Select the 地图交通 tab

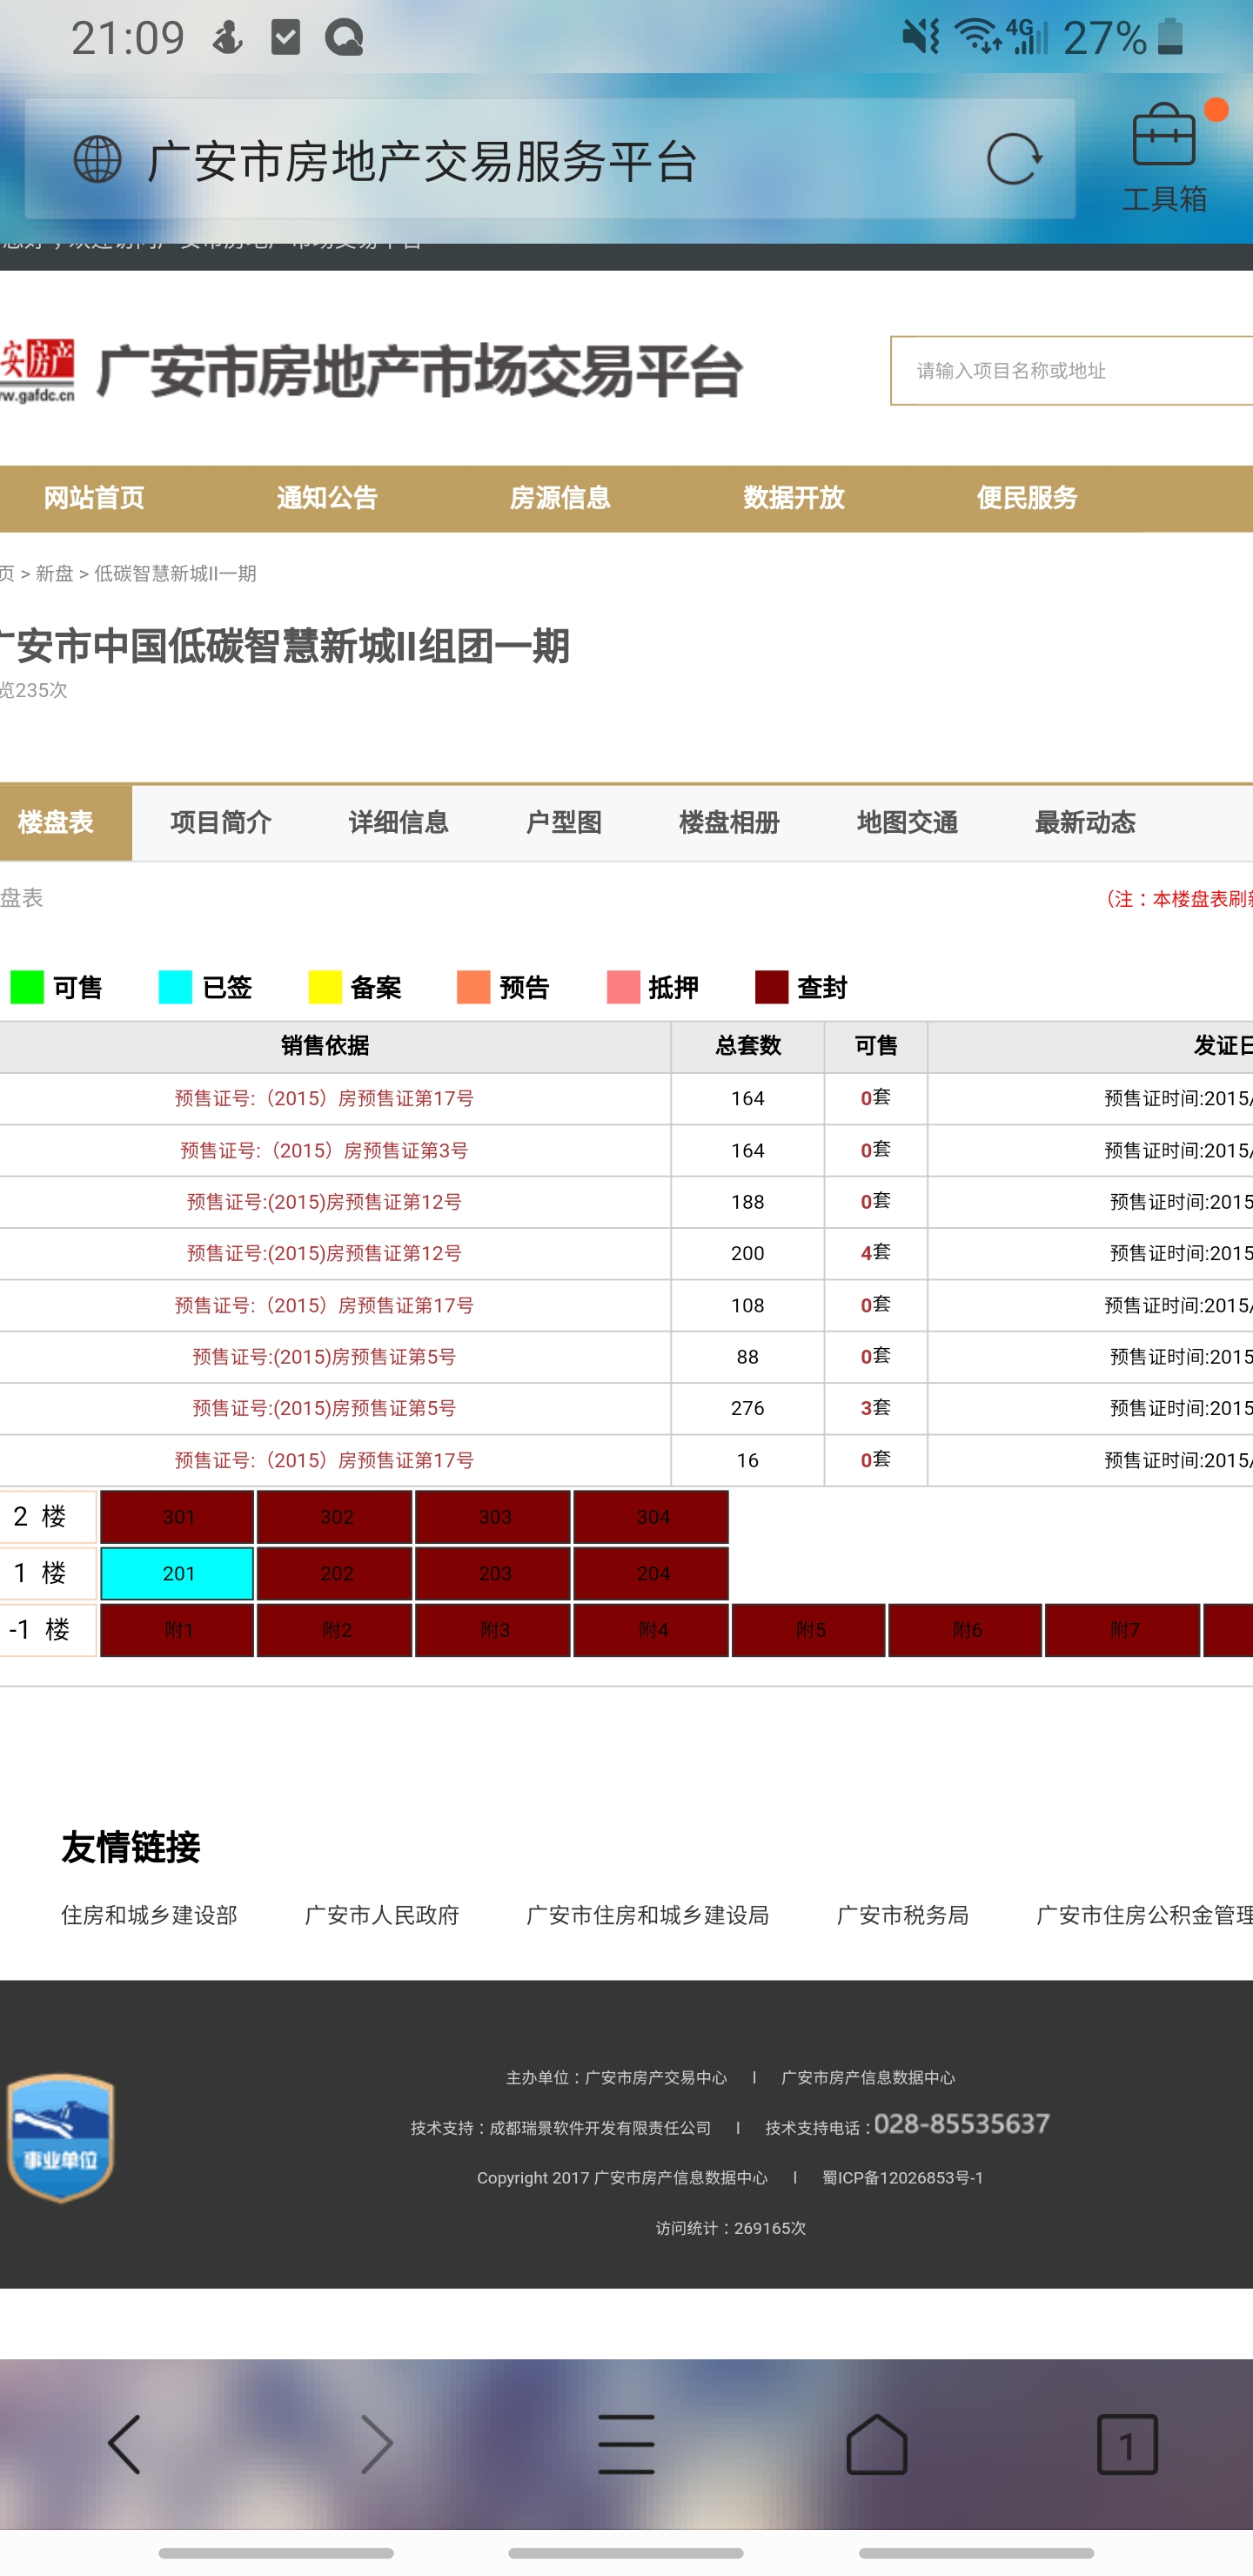907,823
